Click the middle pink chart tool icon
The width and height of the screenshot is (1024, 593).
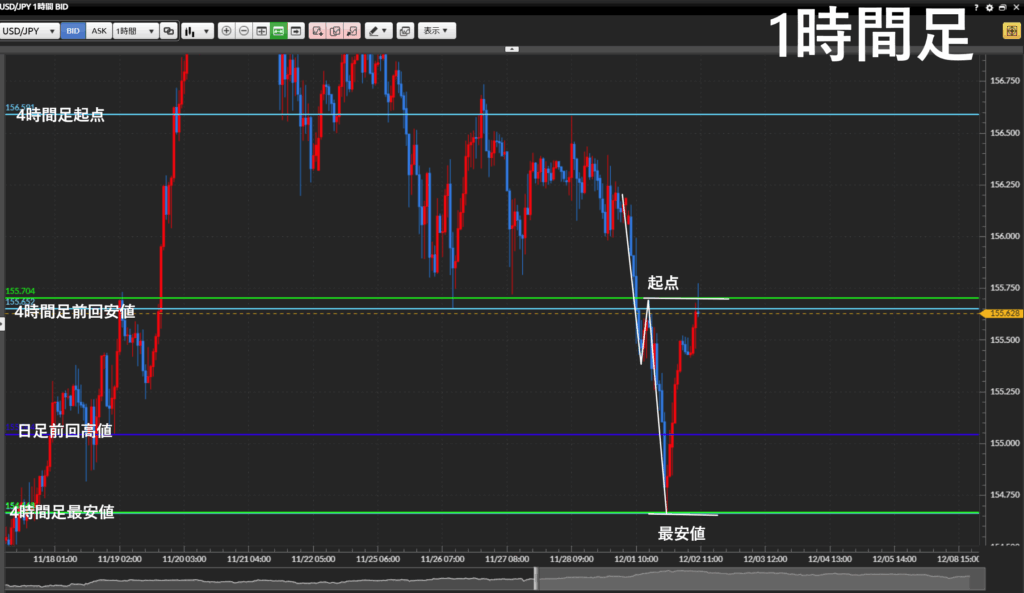click(x=334, y=31)
